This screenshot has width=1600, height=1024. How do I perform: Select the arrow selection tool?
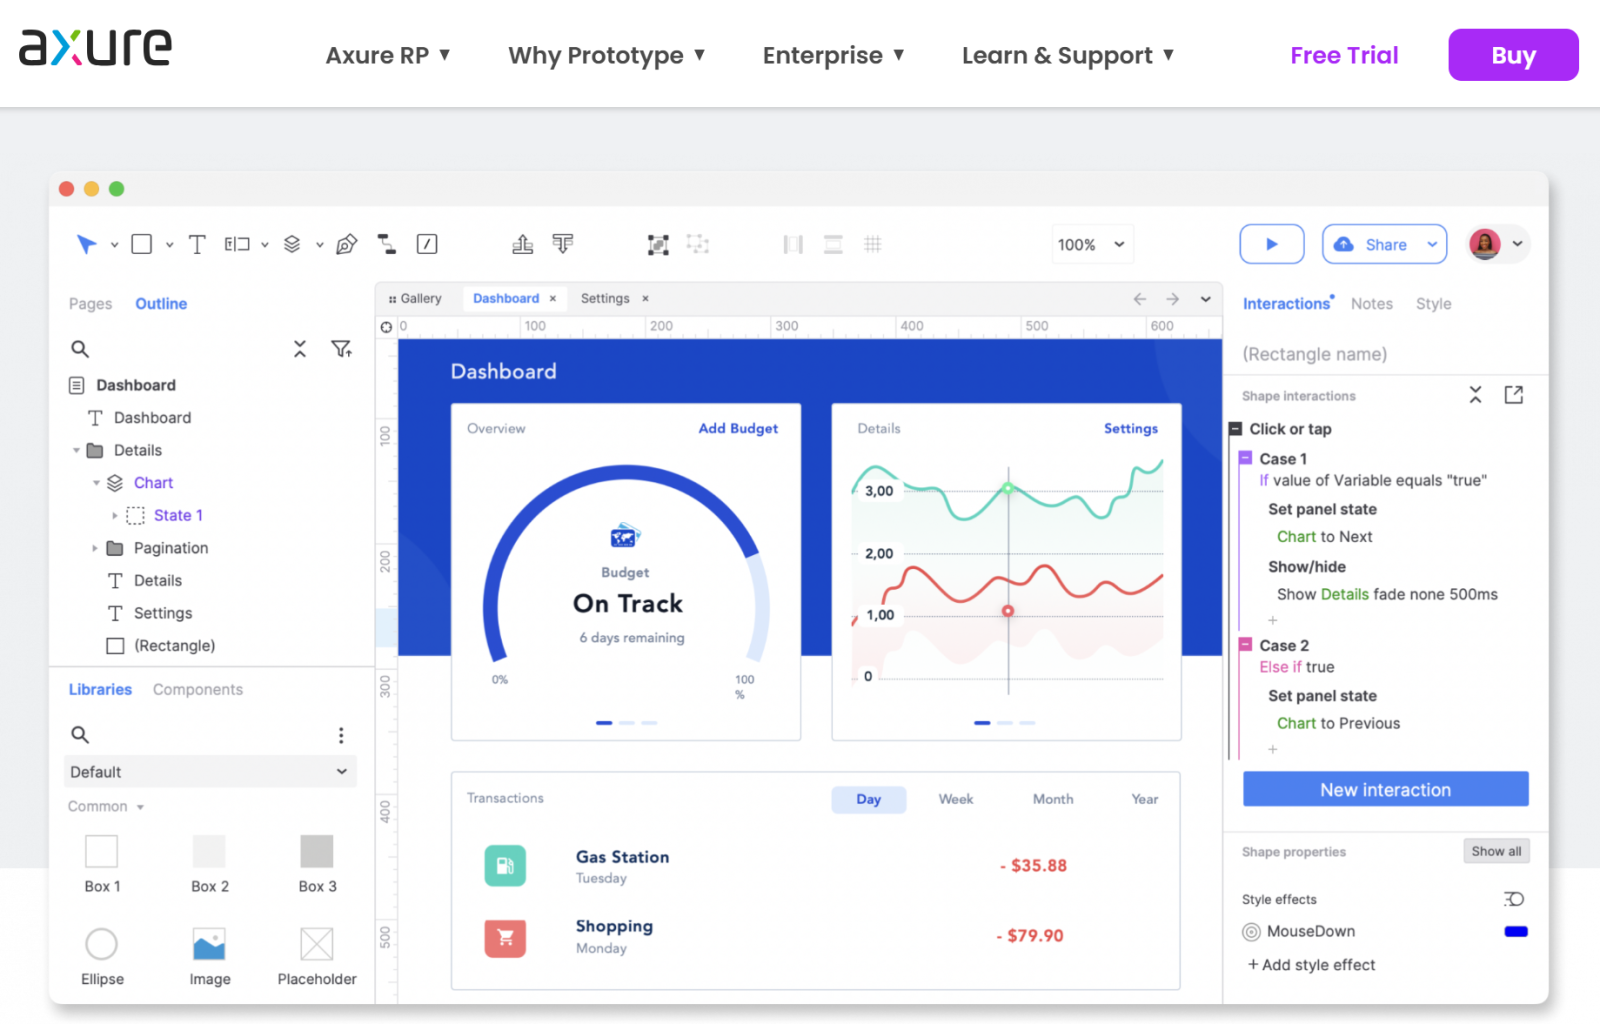pos(87,244)
